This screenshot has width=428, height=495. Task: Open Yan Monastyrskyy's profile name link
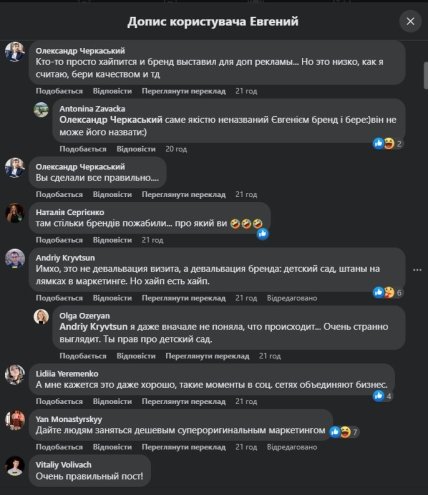[69, 419]
